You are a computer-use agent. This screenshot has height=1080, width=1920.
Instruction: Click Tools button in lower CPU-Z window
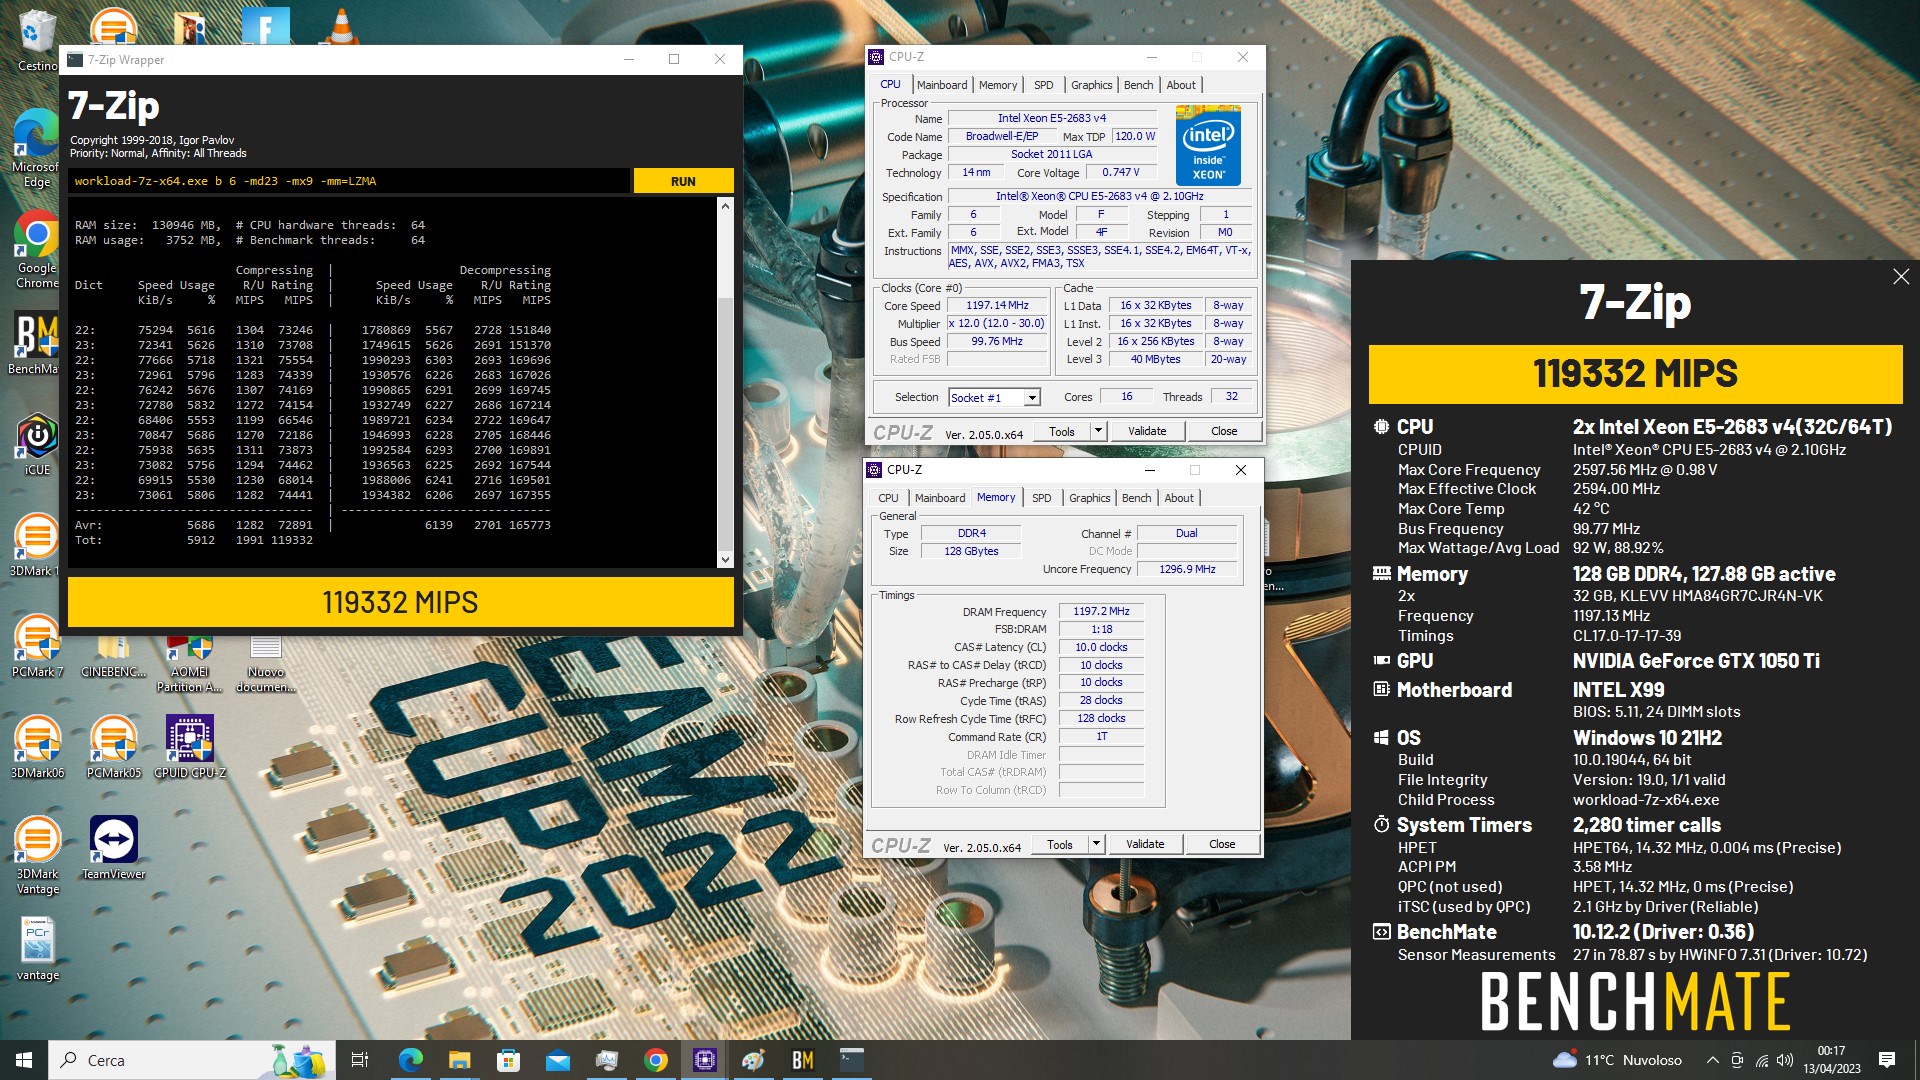pyautogui.click(x=1060, y=844)
